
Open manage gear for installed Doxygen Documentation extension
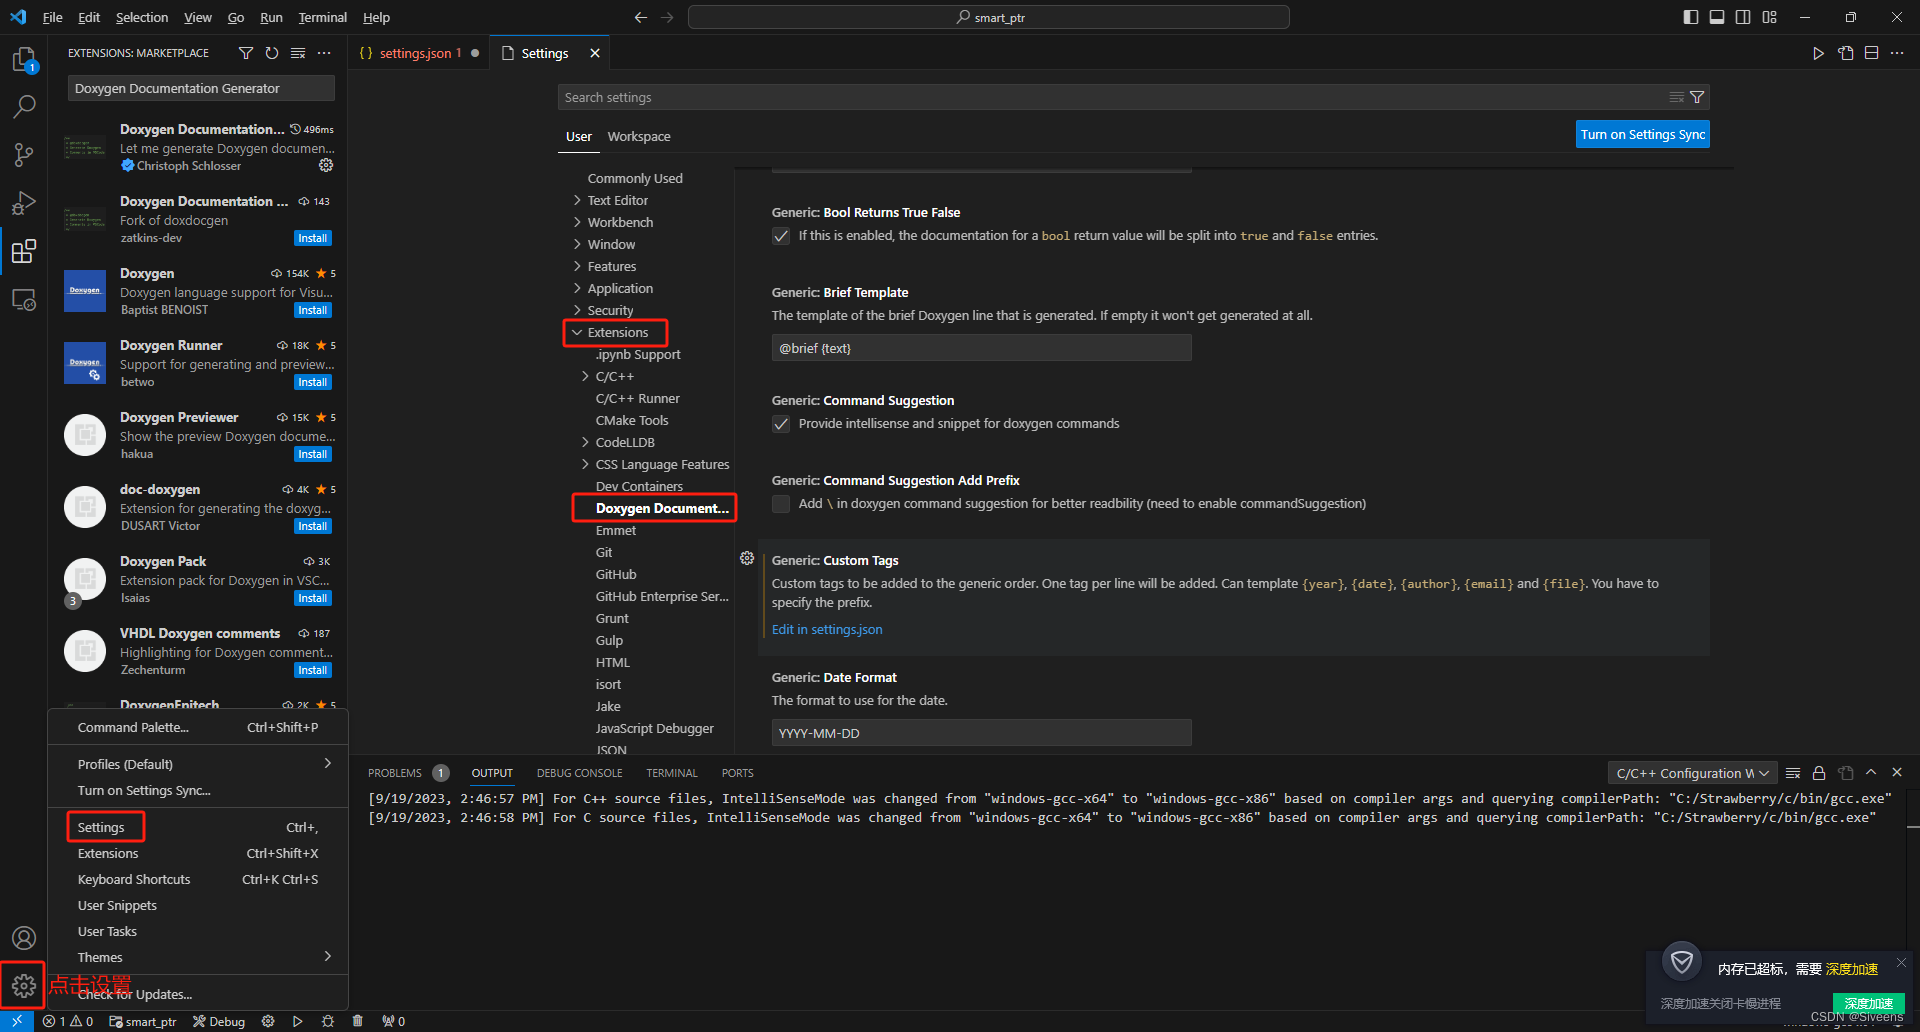326,165
